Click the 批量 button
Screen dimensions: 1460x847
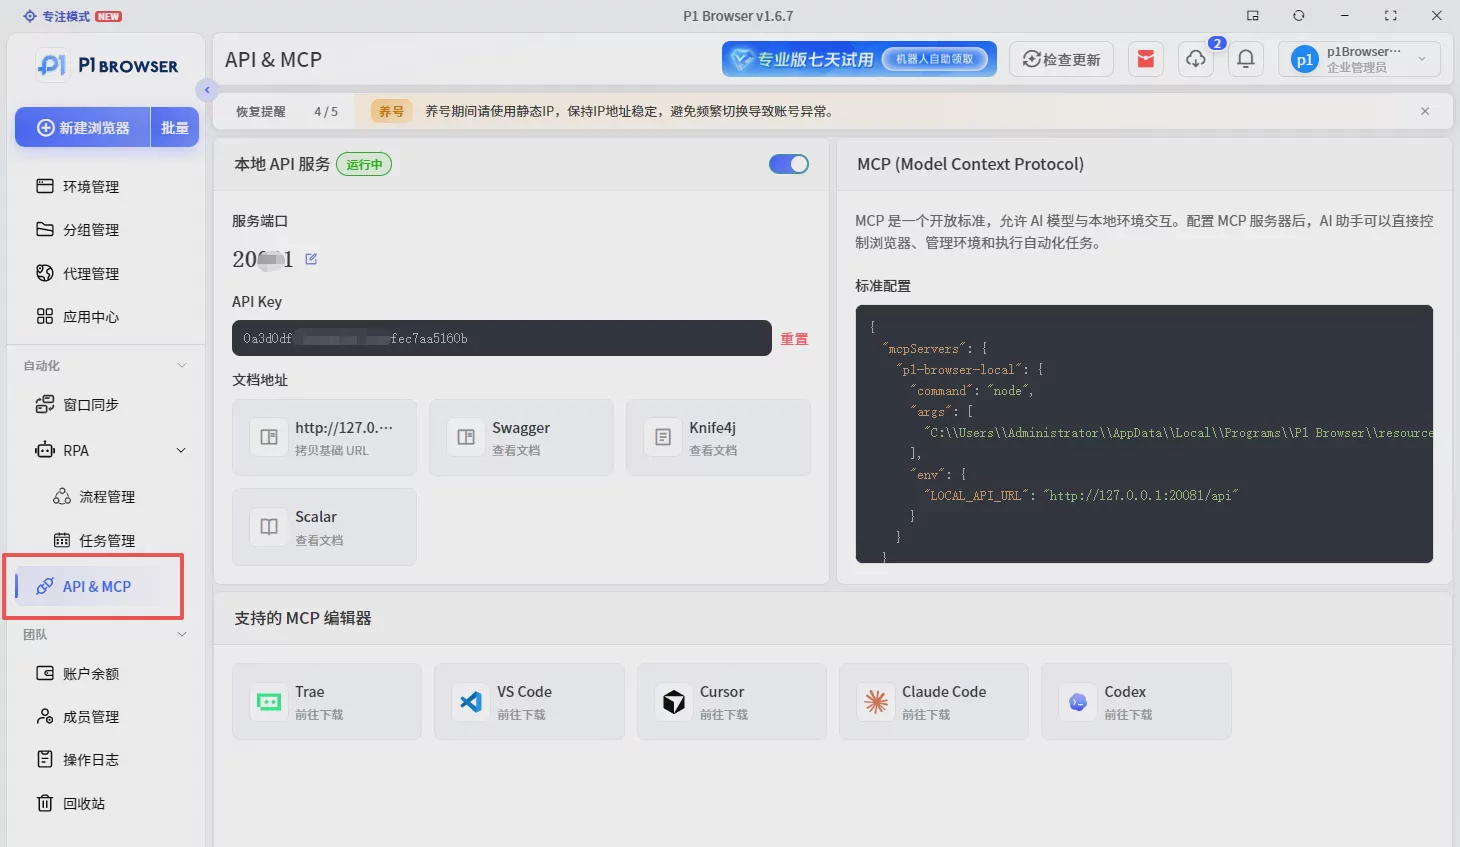coord(175,128)
